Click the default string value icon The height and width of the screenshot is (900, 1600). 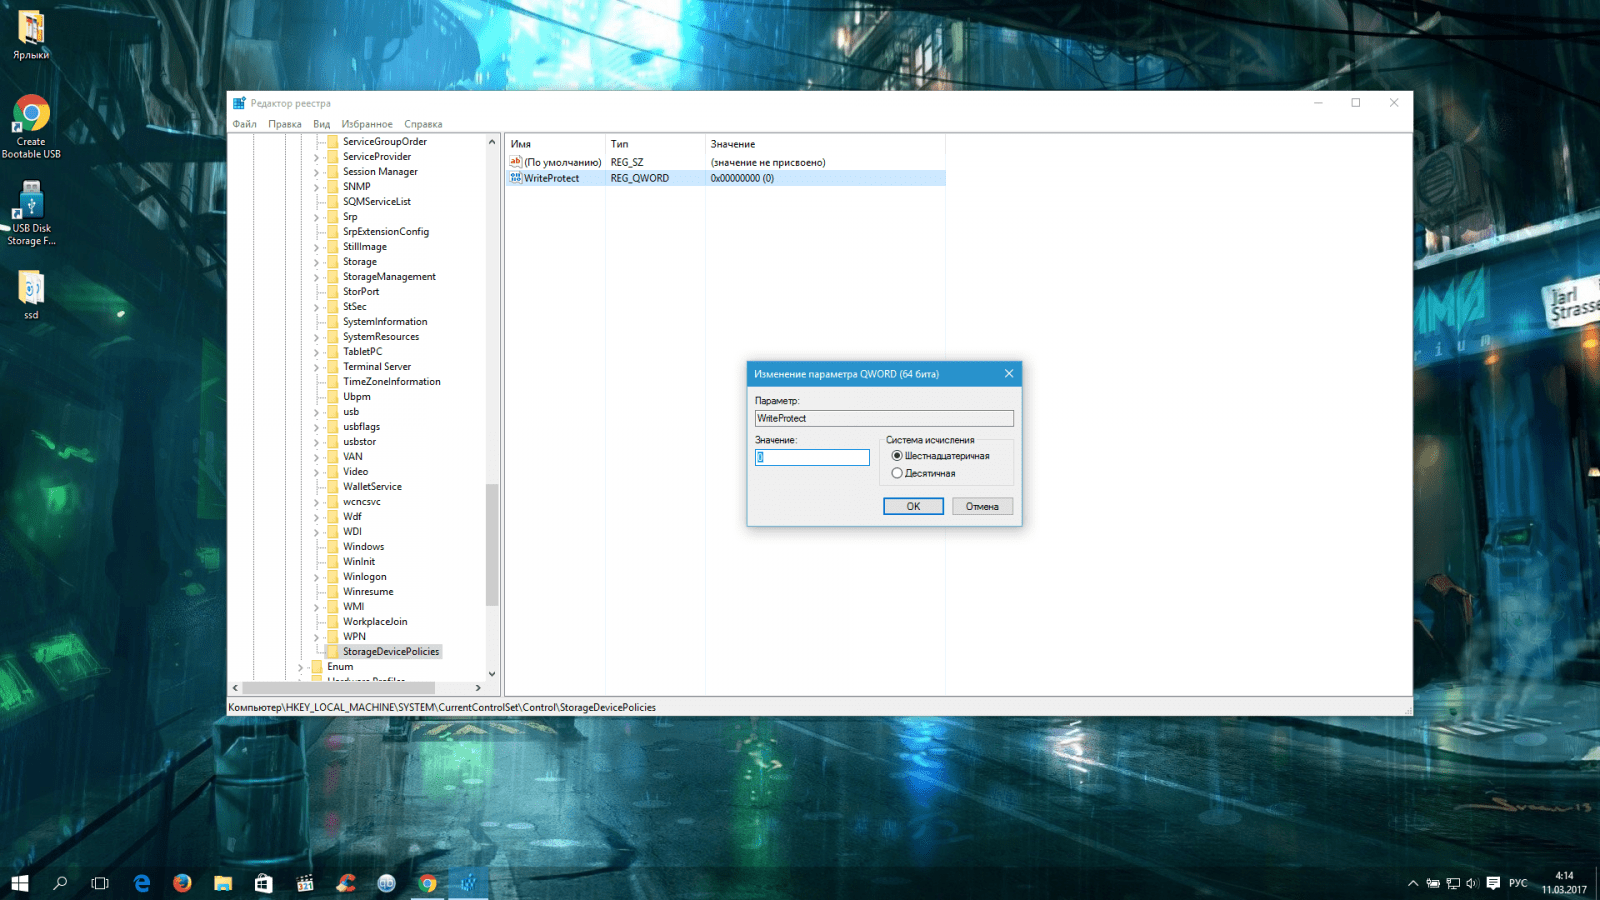pos(516,162)
